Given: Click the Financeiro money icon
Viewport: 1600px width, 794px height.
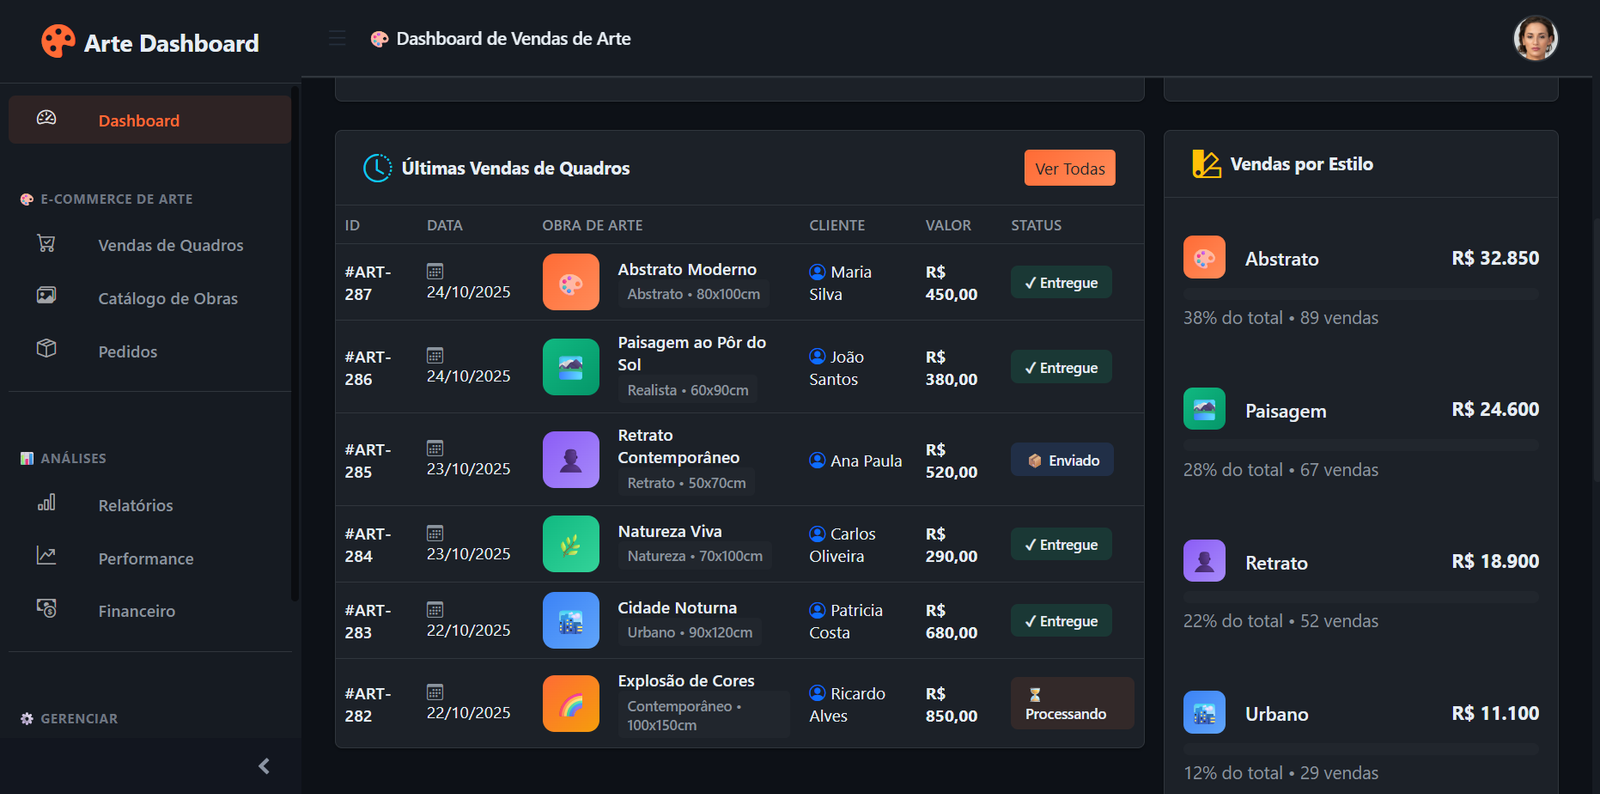Looking at the screenshot, I should pos(46,608).
